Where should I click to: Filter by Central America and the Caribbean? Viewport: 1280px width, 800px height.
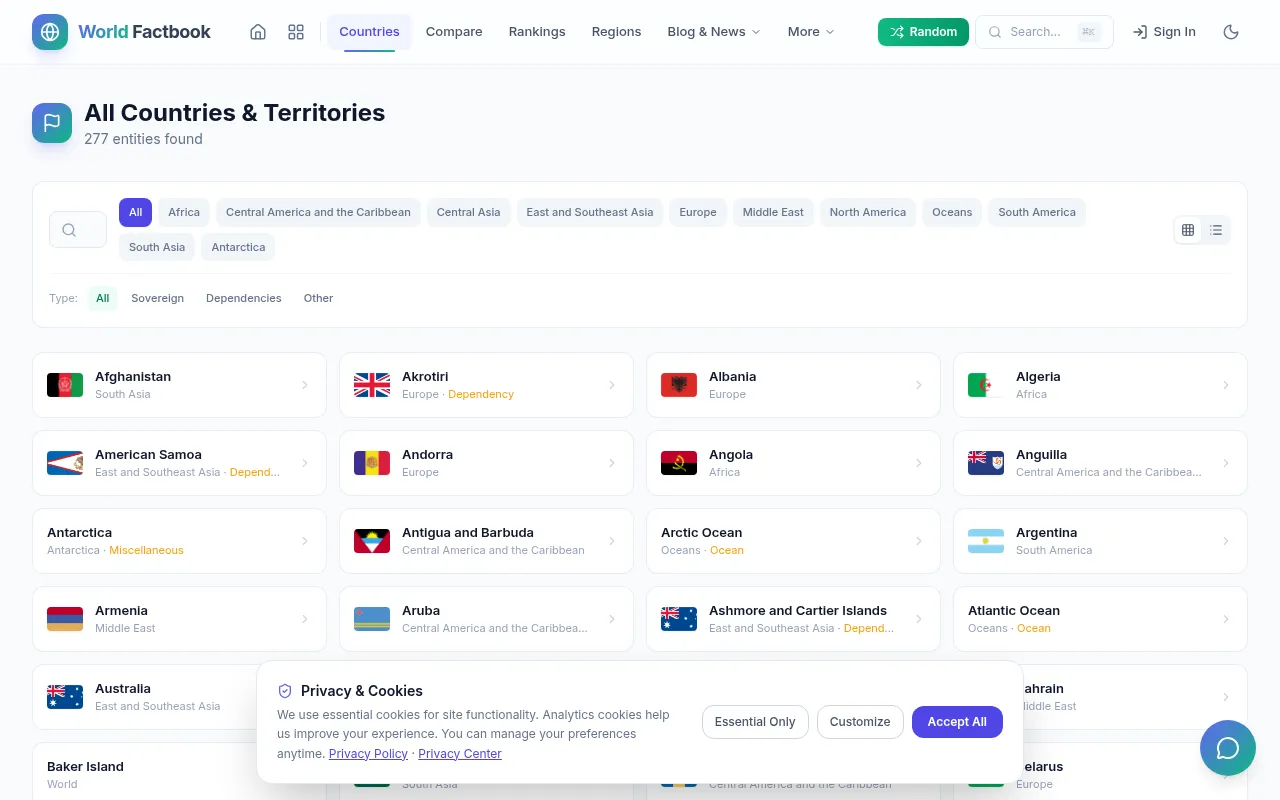[x=318, y=212]
